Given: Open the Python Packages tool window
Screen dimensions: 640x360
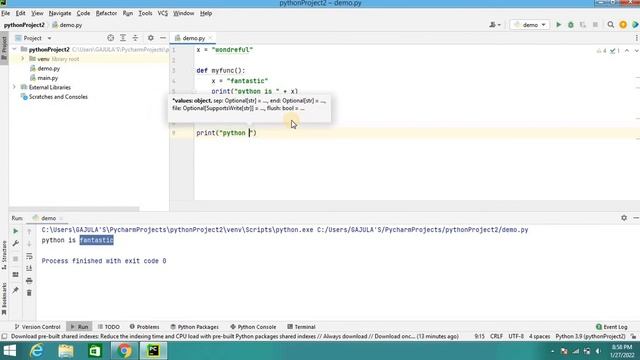Looking at the screenshot, I should click(x=194, y=327).
